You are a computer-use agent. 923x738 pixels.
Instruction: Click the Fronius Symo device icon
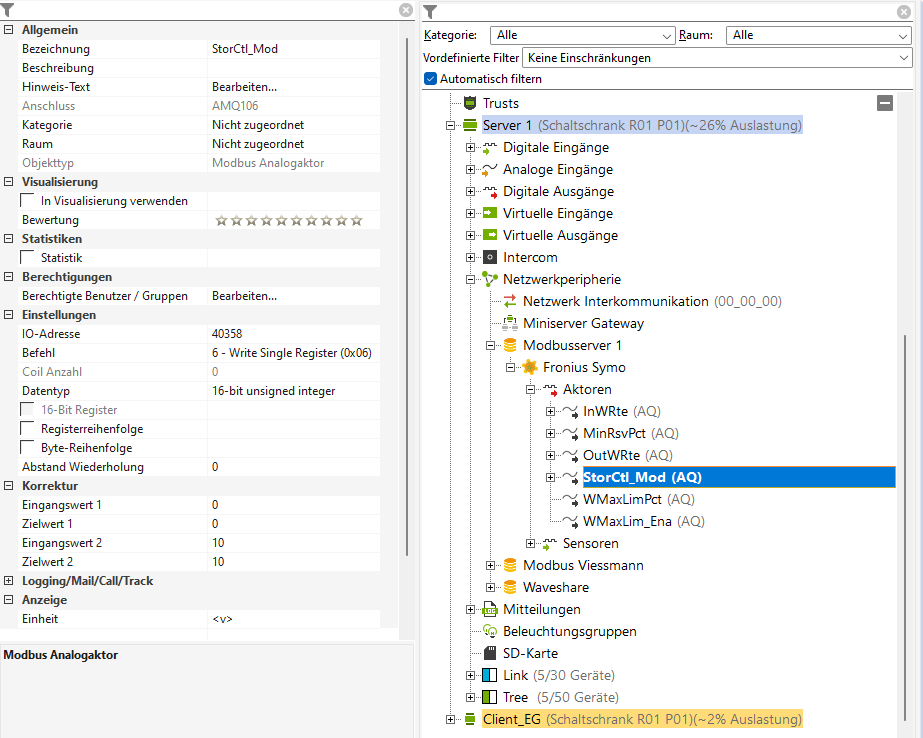530,367
